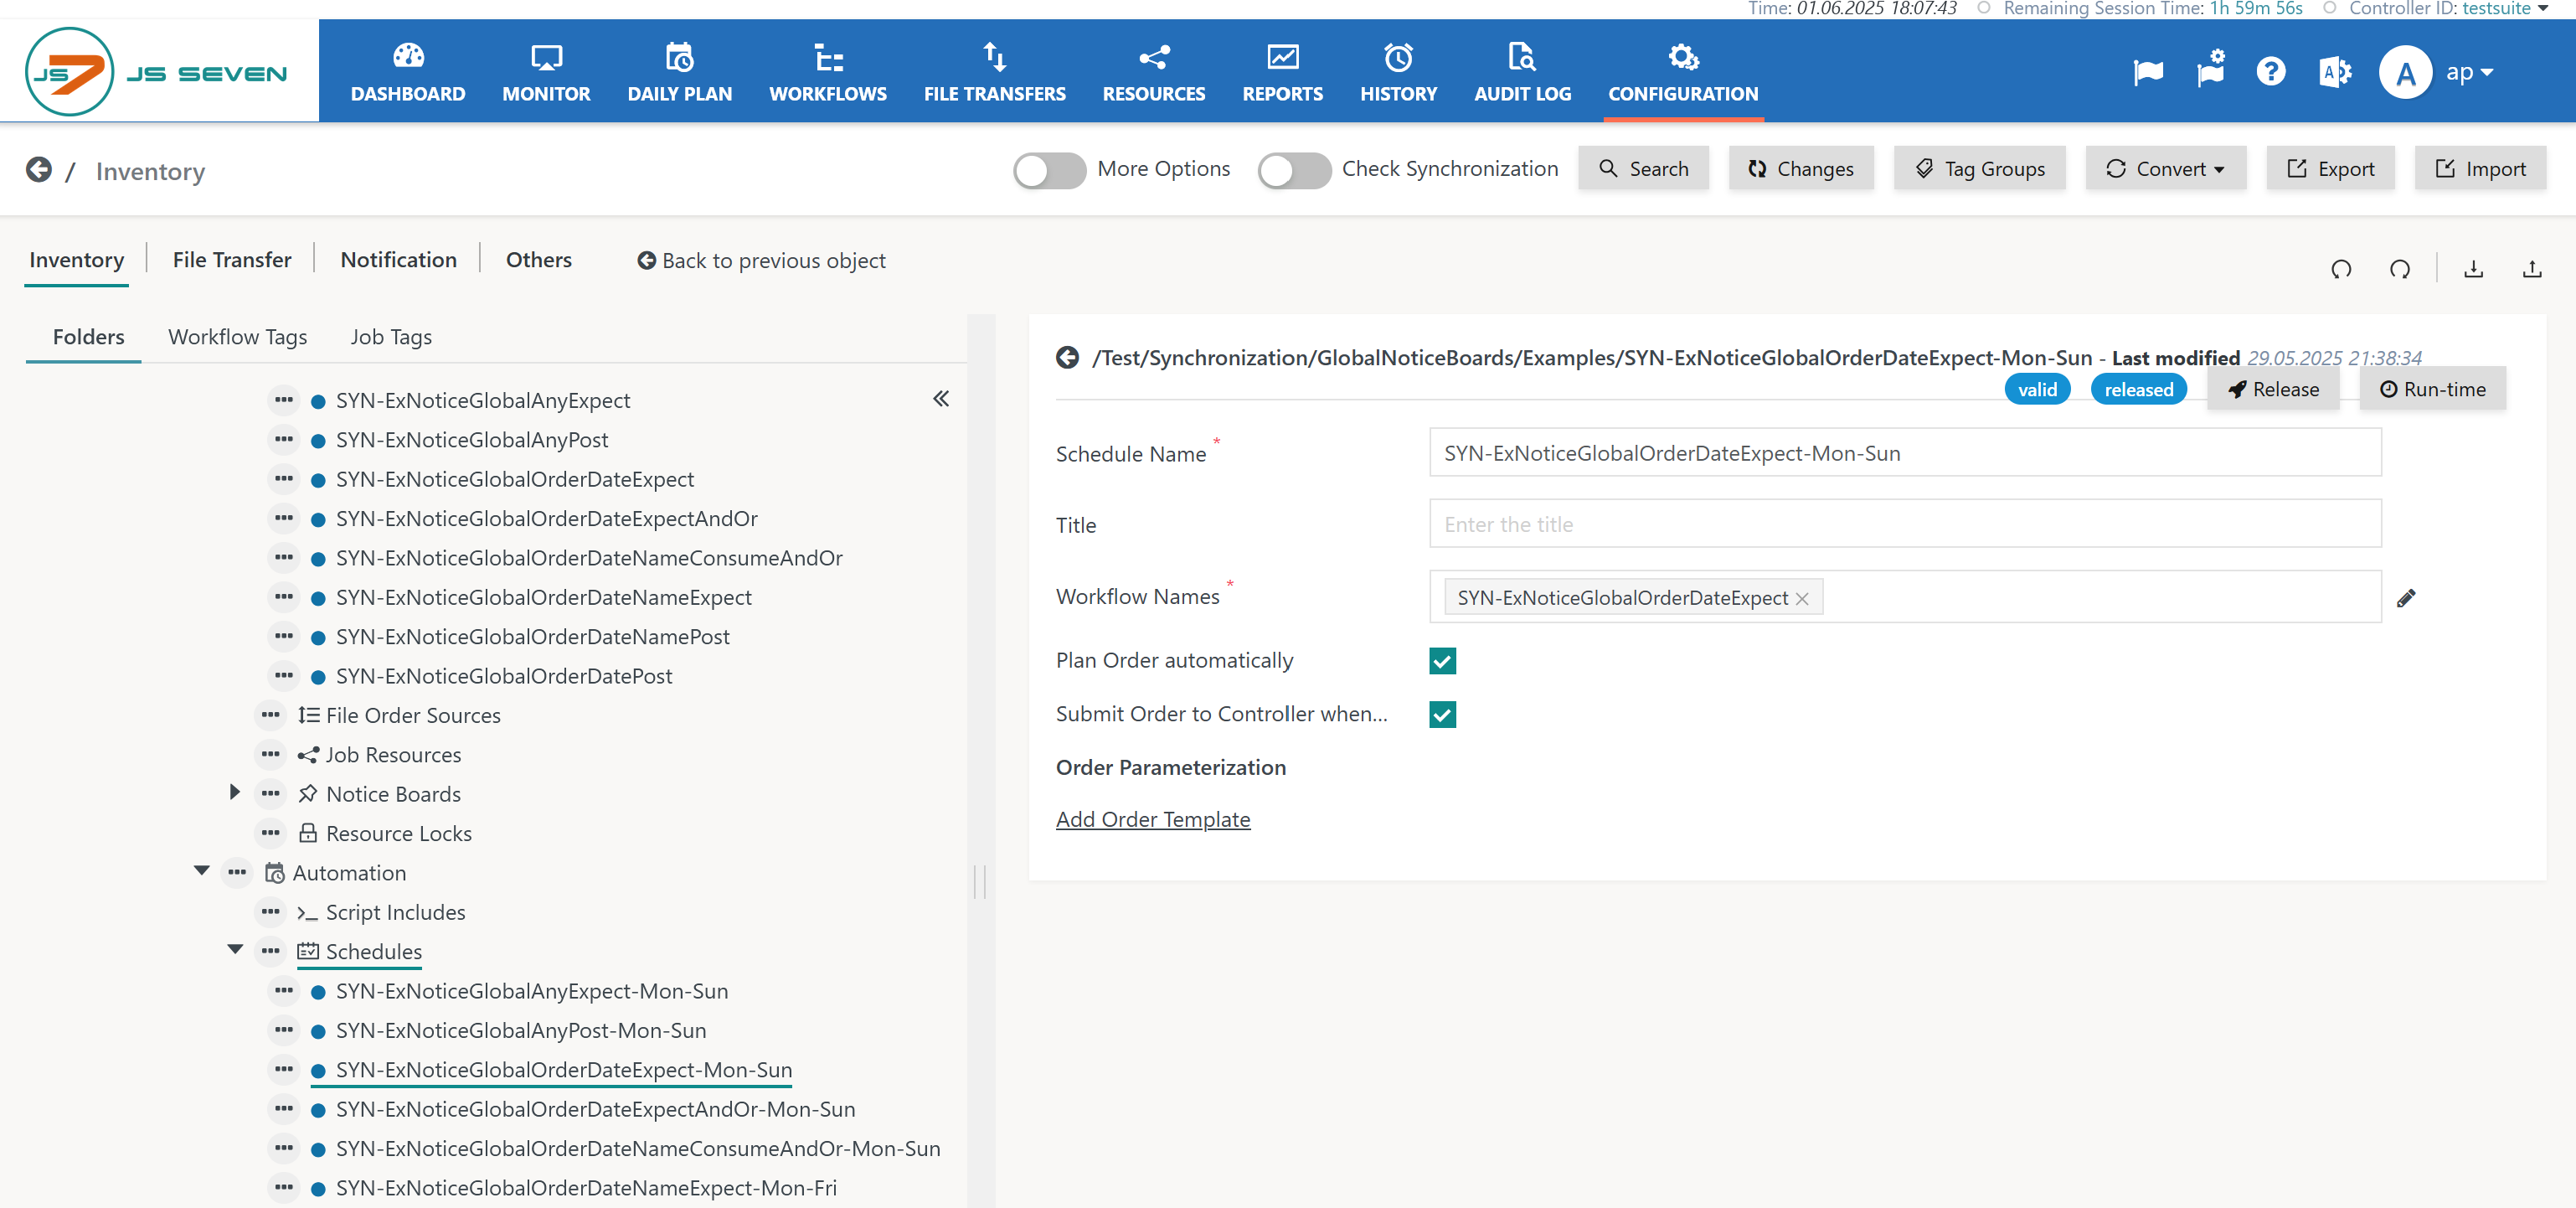Click the undo circular arrow icon
The height and width of the screenshot is (1208, 2576).
(x=2340, y=269)
